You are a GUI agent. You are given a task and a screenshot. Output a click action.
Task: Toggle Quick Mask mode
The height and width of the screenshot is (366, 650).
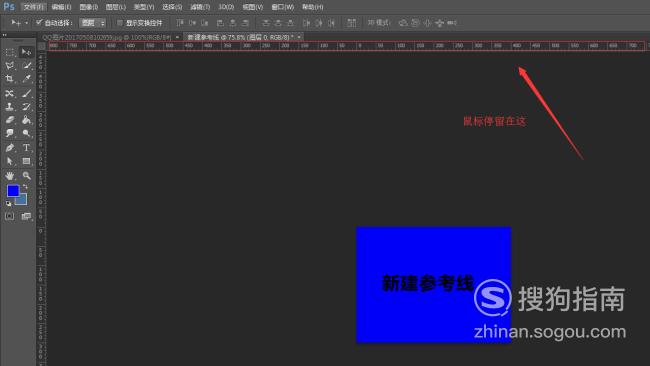click(x=10, y=216)
